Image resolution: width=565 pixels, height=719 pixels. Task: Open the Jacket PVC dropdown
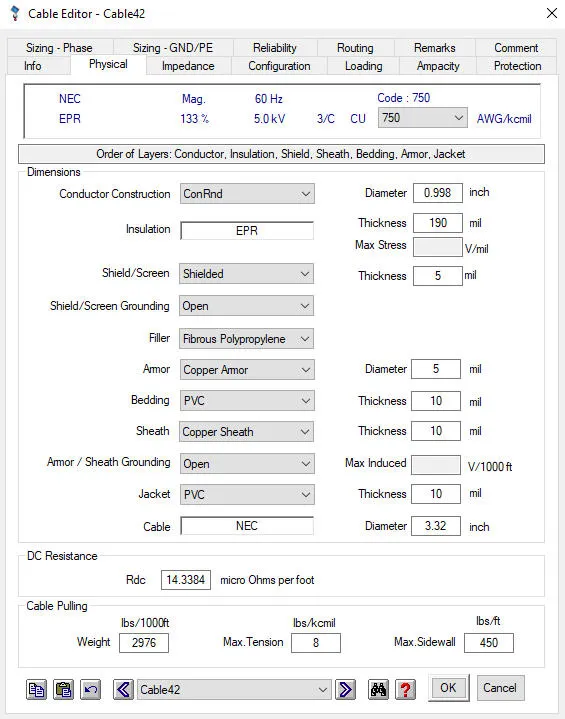pyautogui.click(x=247, y=495)
